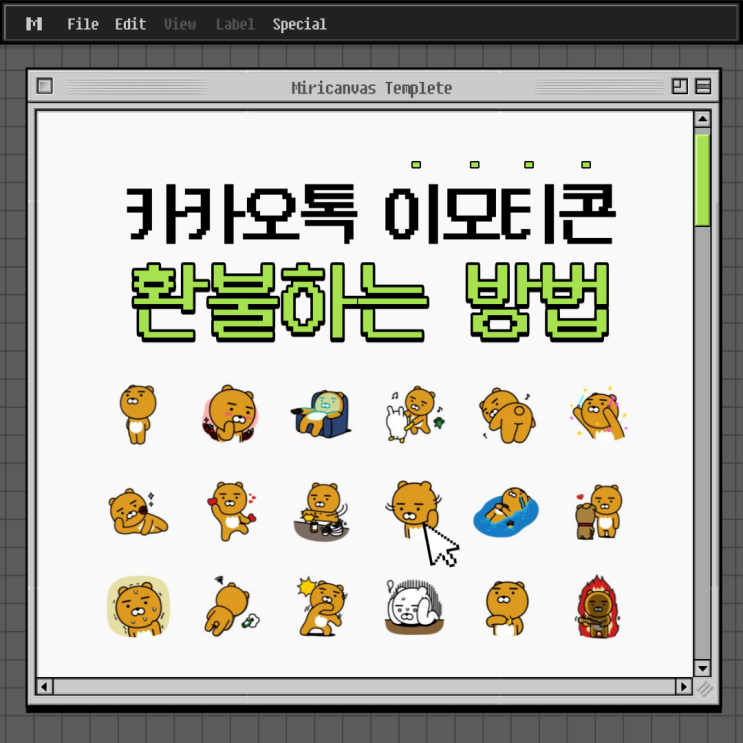Click the vertical scrollbar up arrow

(702, 118)
